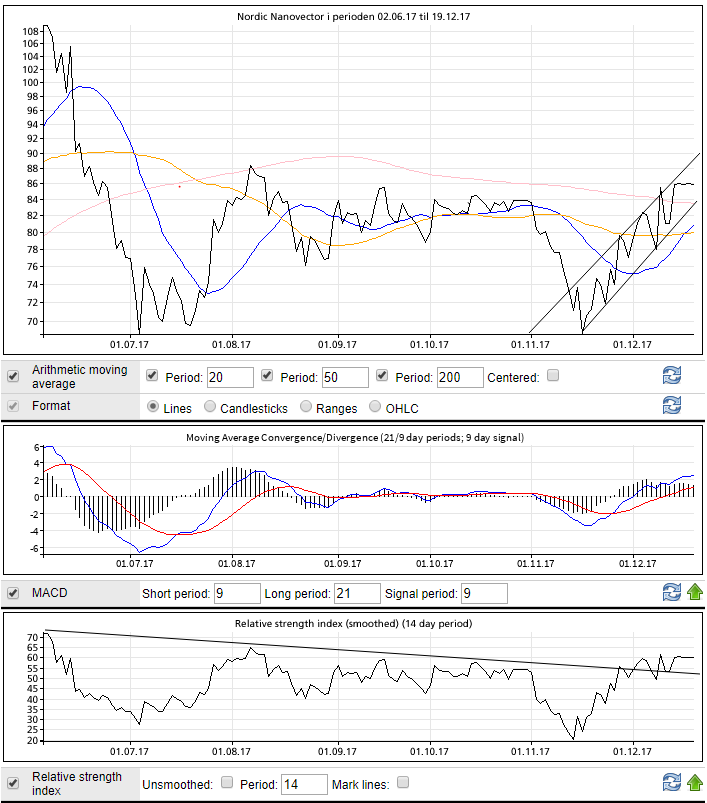Move MACD panel up with green arrow
This screenshot has width=707, height=803.
tap(695, 592)
